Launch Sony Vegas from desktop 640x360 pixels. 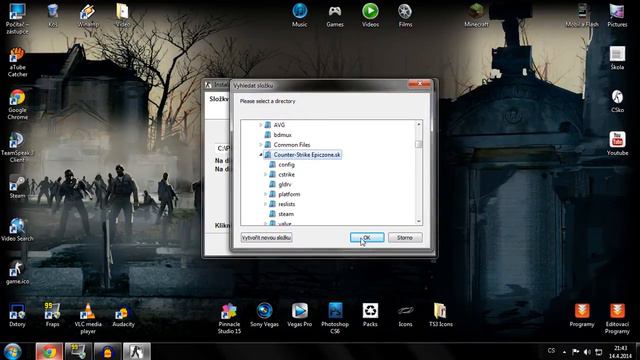(x=264, y=315)
